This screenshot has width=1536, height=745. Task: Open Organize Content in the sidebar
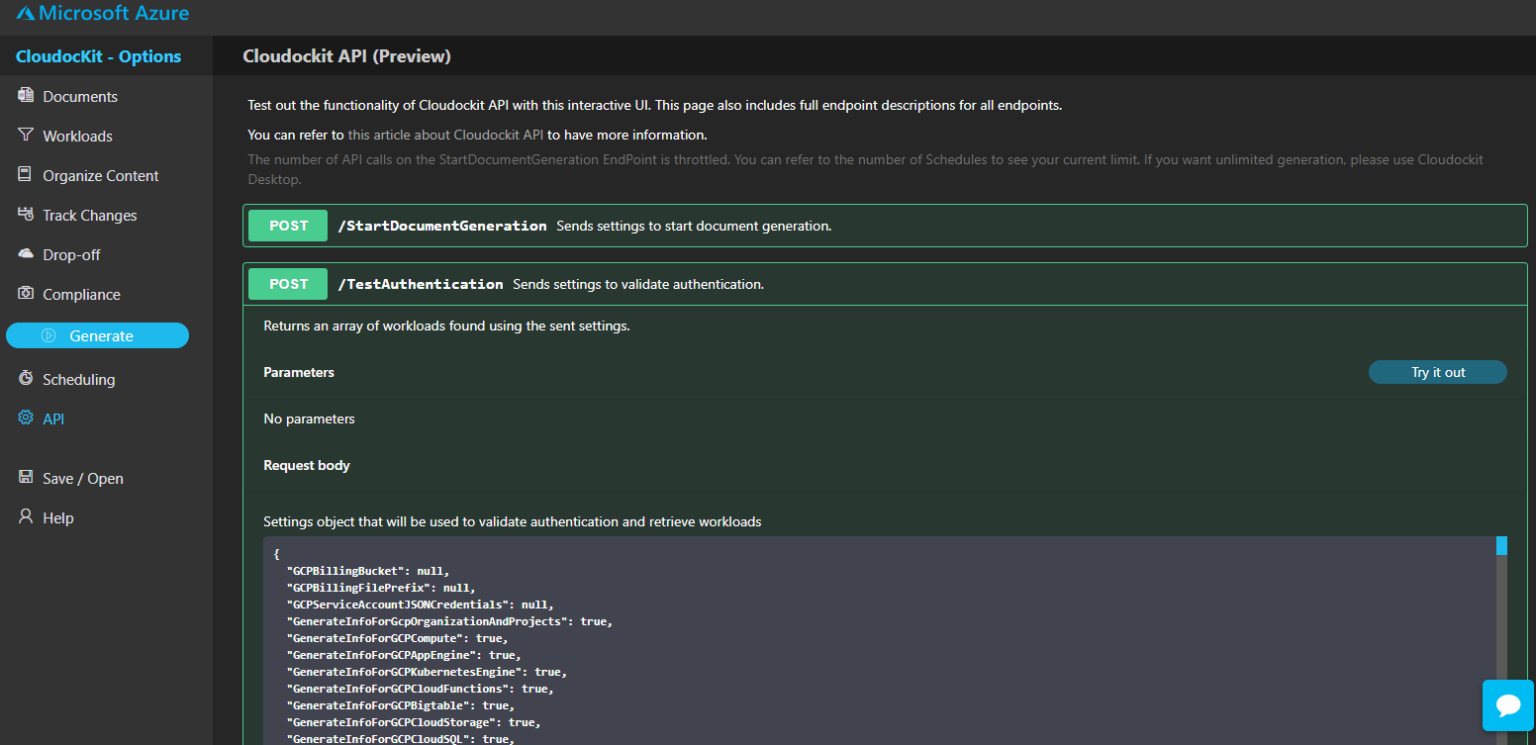(25, 175)
